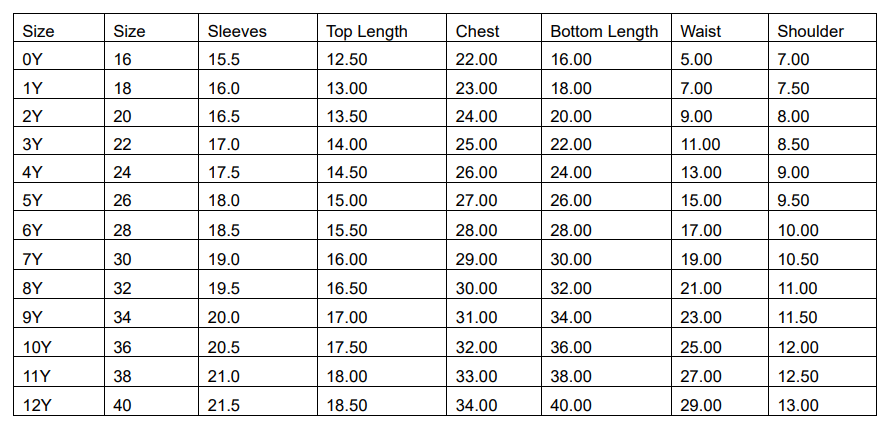The width and height of the screenshot is (890, 433).
Task: Click top length value 14.50
Action: pyautogui.click(x=347, y=175)
